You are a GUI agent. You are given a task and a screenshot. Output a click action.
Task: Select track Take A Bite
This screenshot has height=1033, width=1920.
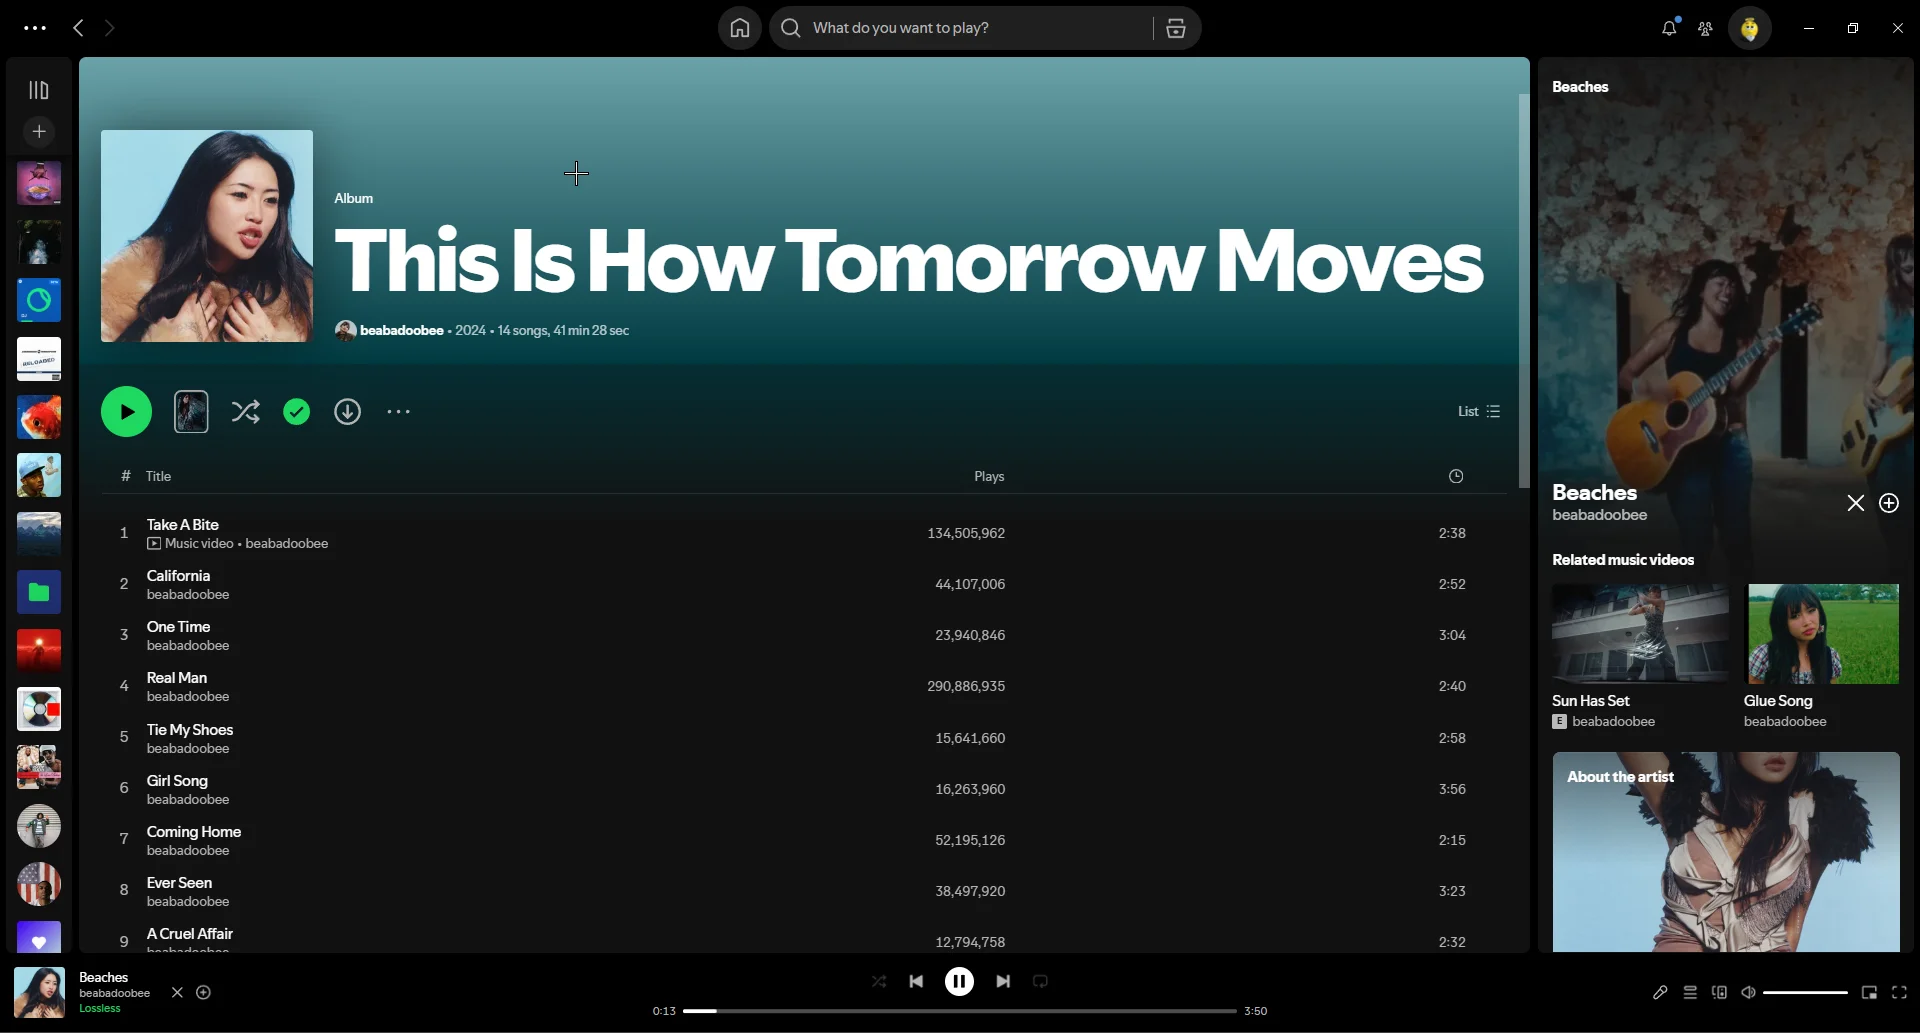804,533
